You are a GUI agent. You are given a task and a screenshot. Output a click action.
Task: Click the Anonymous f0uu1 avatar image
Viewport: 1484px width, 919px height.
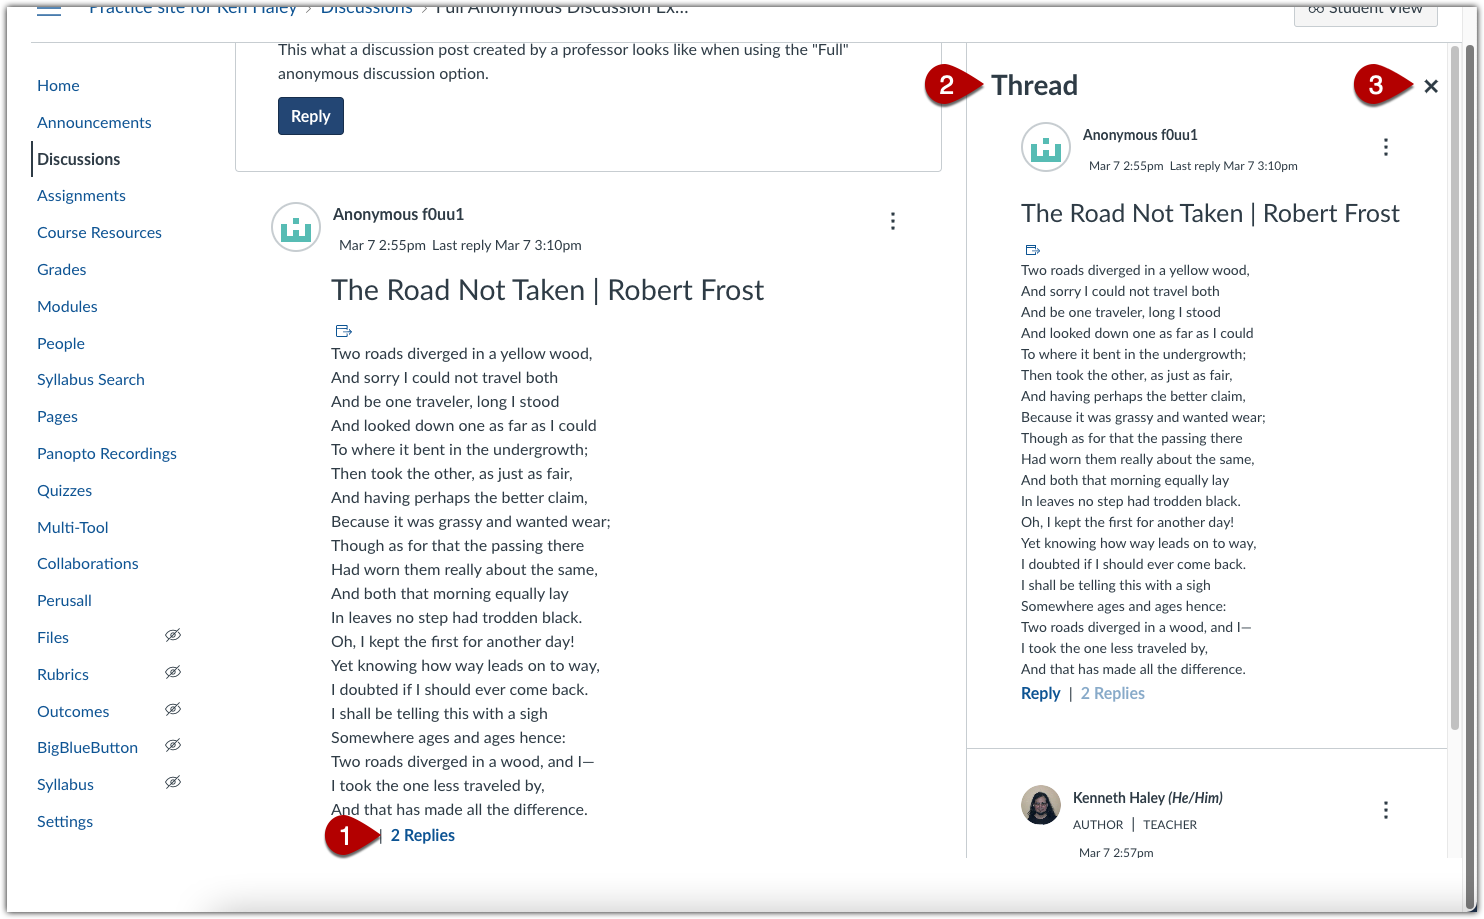pyautogui.click(x=296, y=227)
